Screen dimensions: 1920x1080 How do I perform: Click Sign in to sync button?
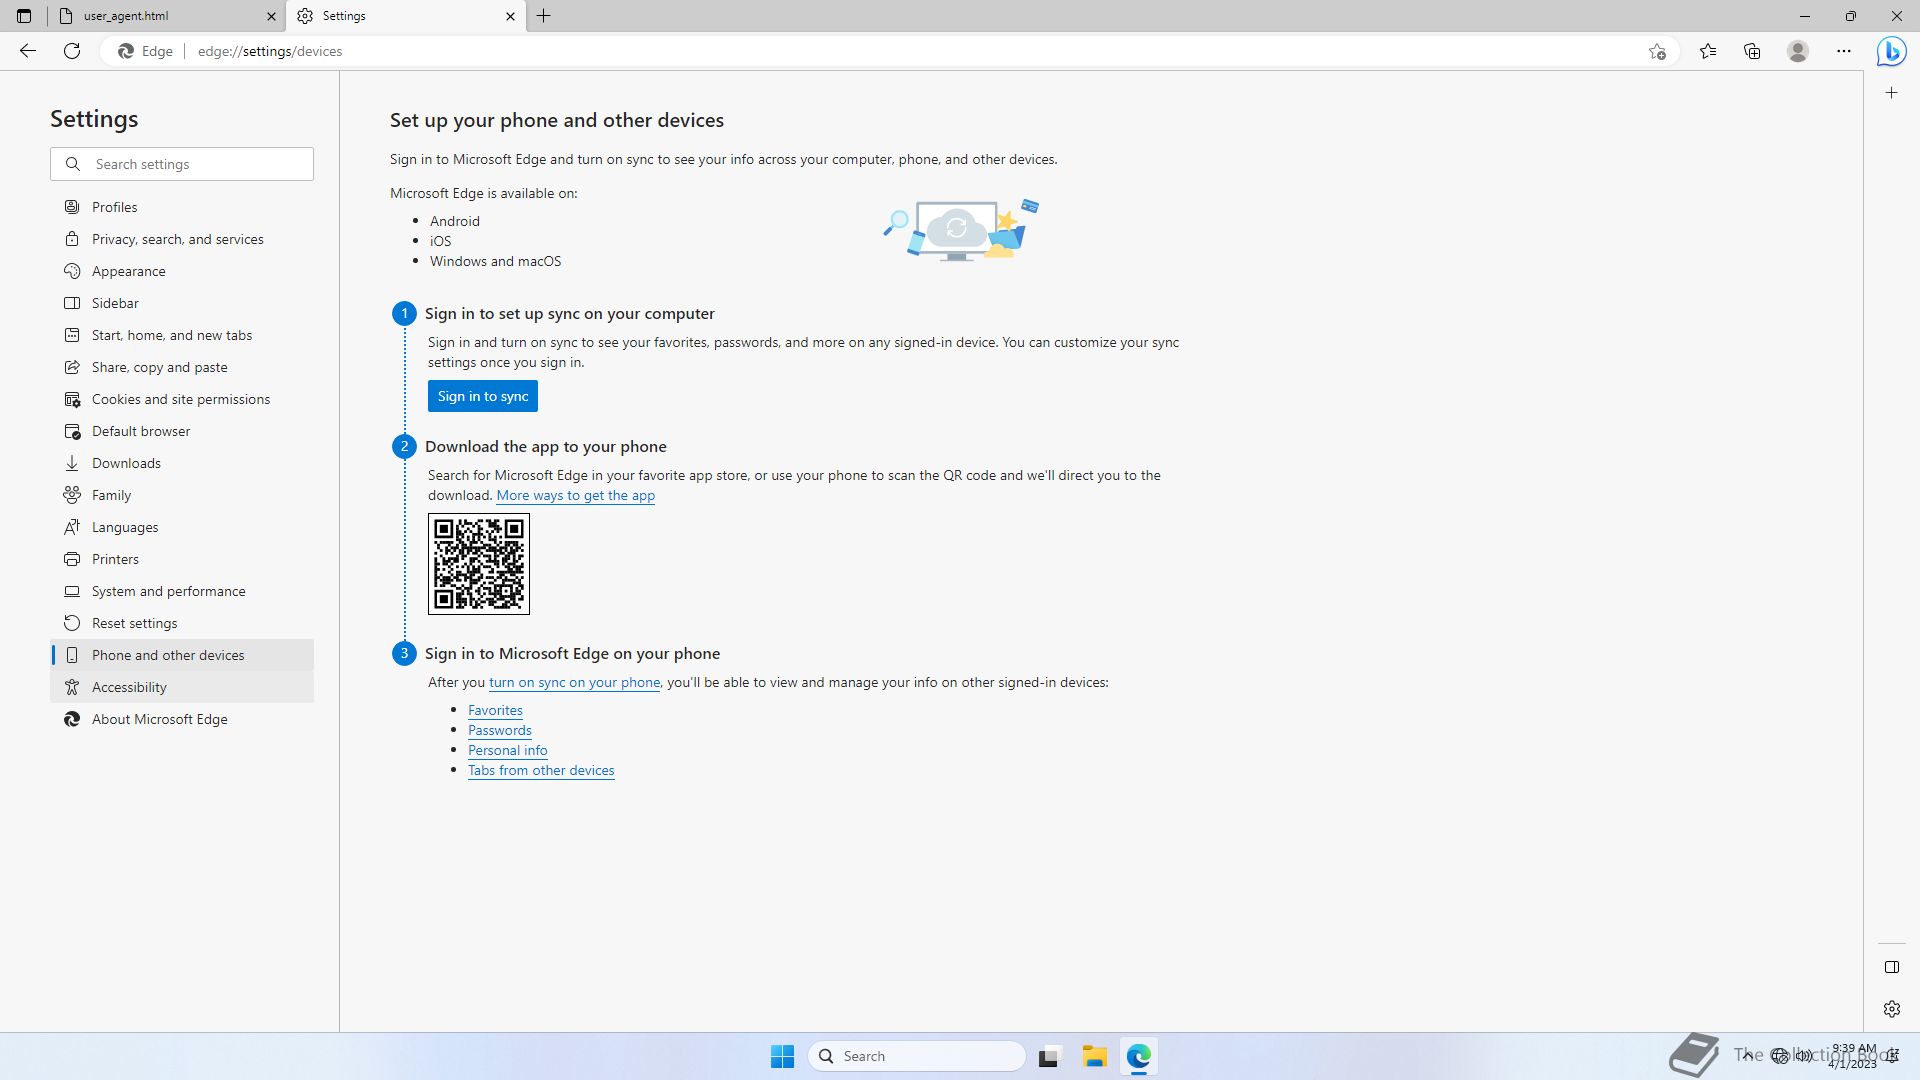[x=483, y=396]
